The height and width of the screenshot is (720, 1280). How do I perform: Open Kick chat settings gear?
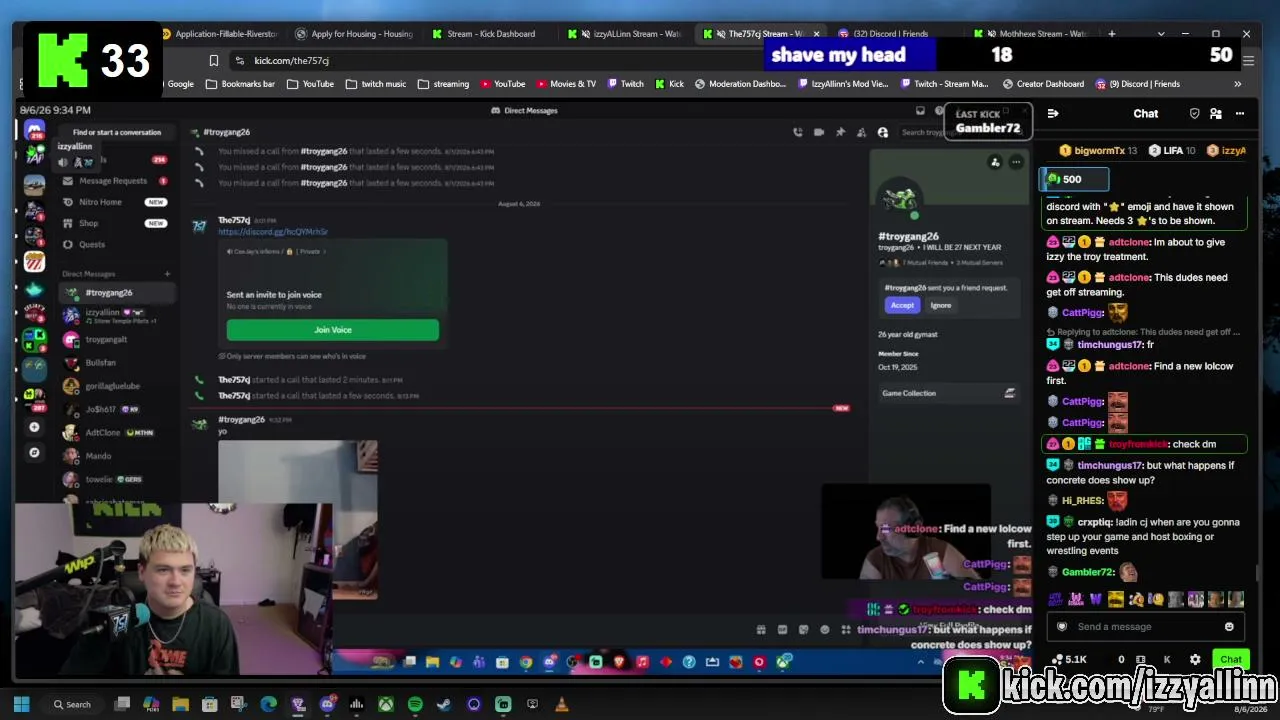click(x=1195, y=660)
